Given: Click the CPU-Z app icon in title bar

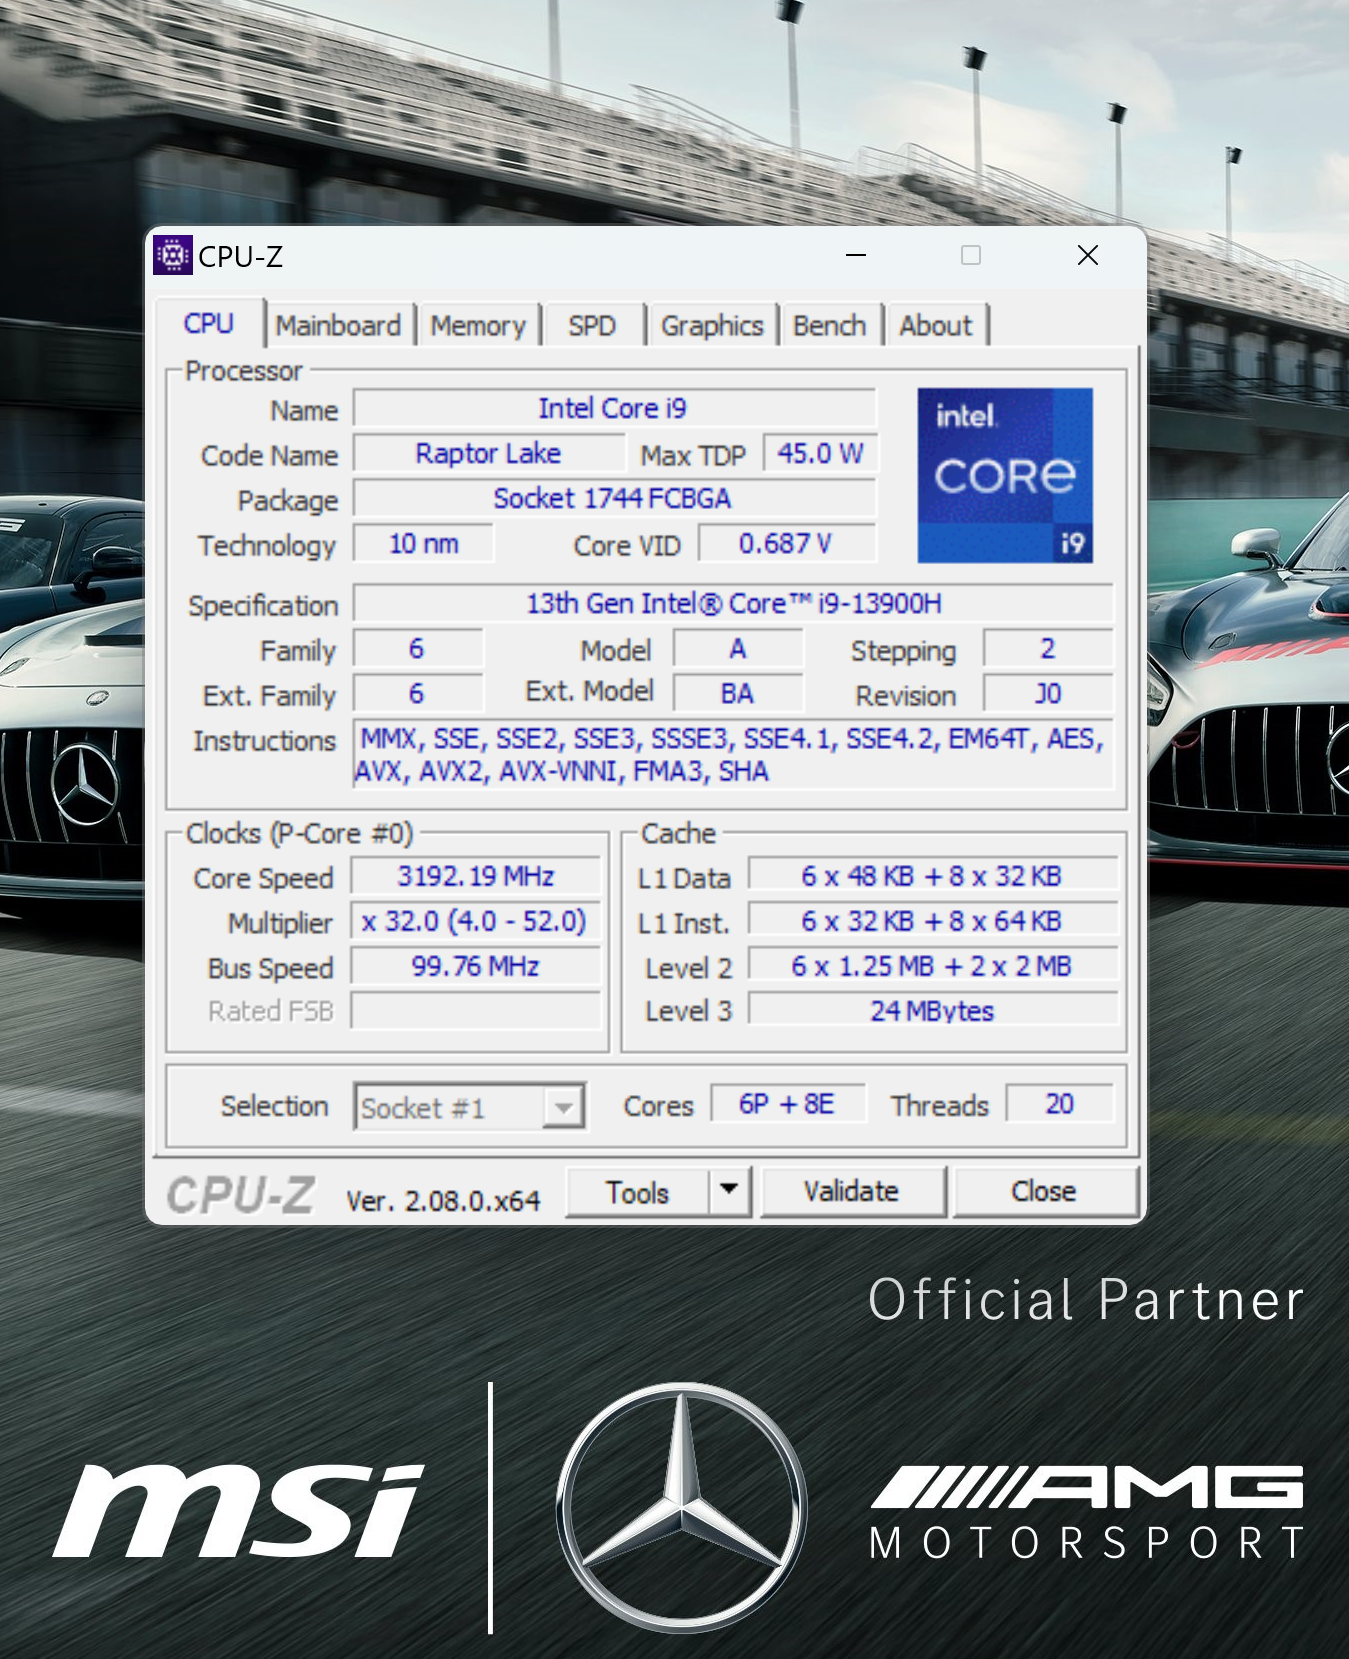Looking at the screenshot, I should pyautogui.click(x=172, y=256).
